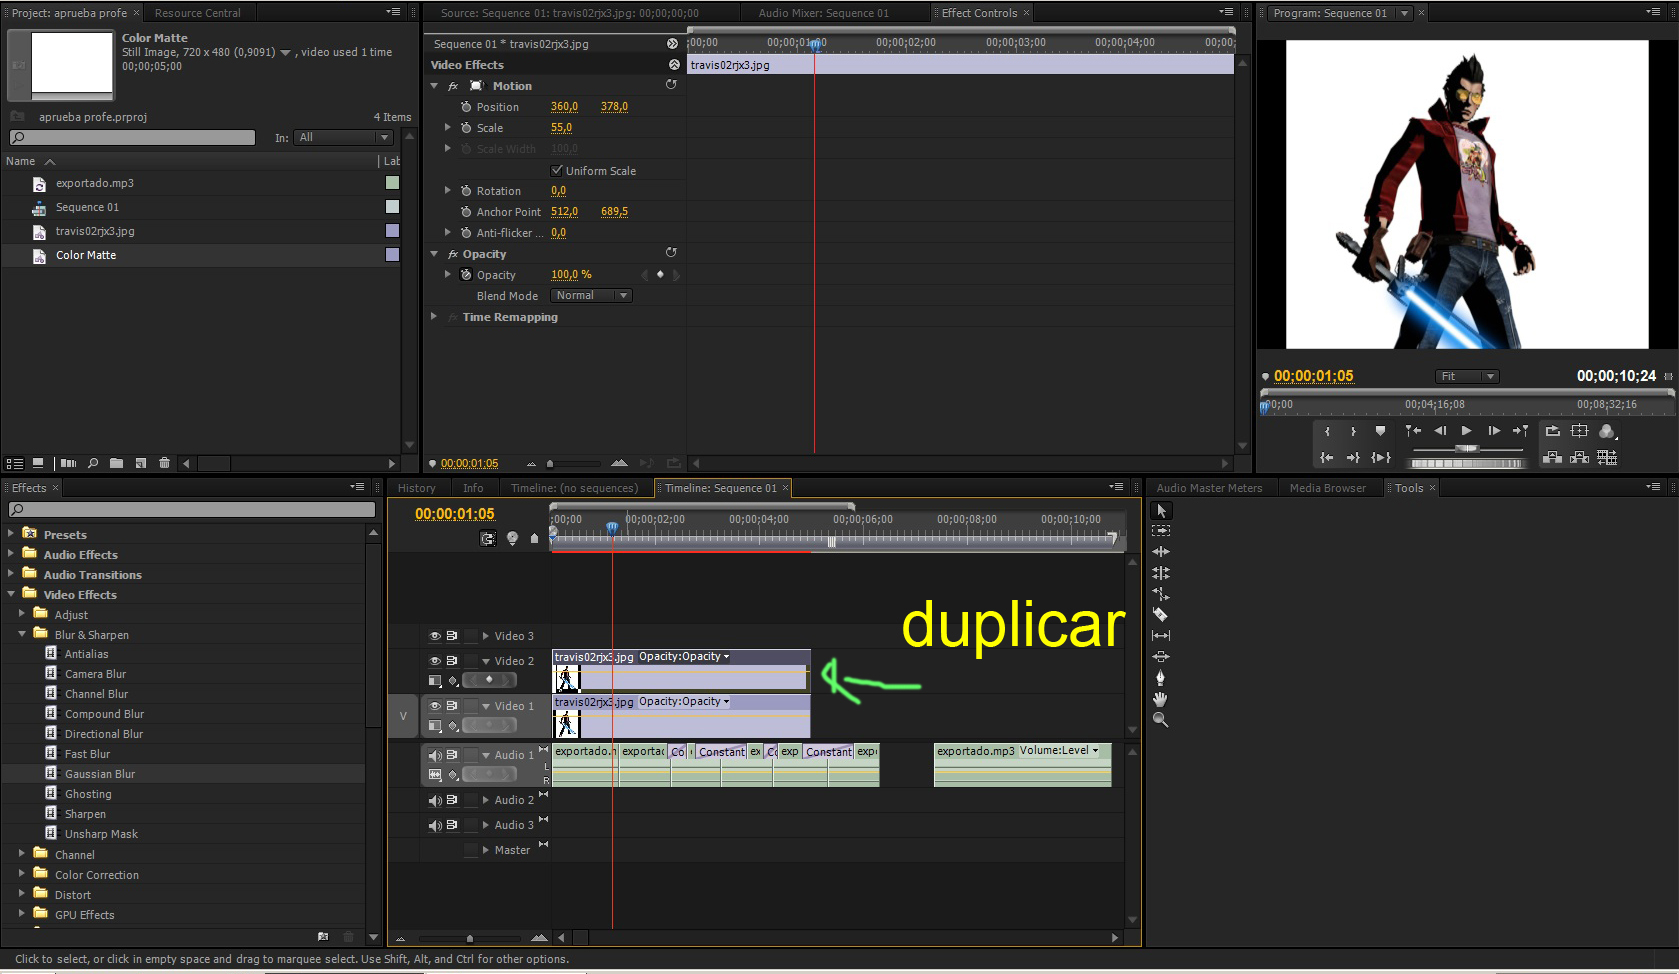Select the Zoom tool
The image size is (1679, 974).
[x=1161, y=720]
